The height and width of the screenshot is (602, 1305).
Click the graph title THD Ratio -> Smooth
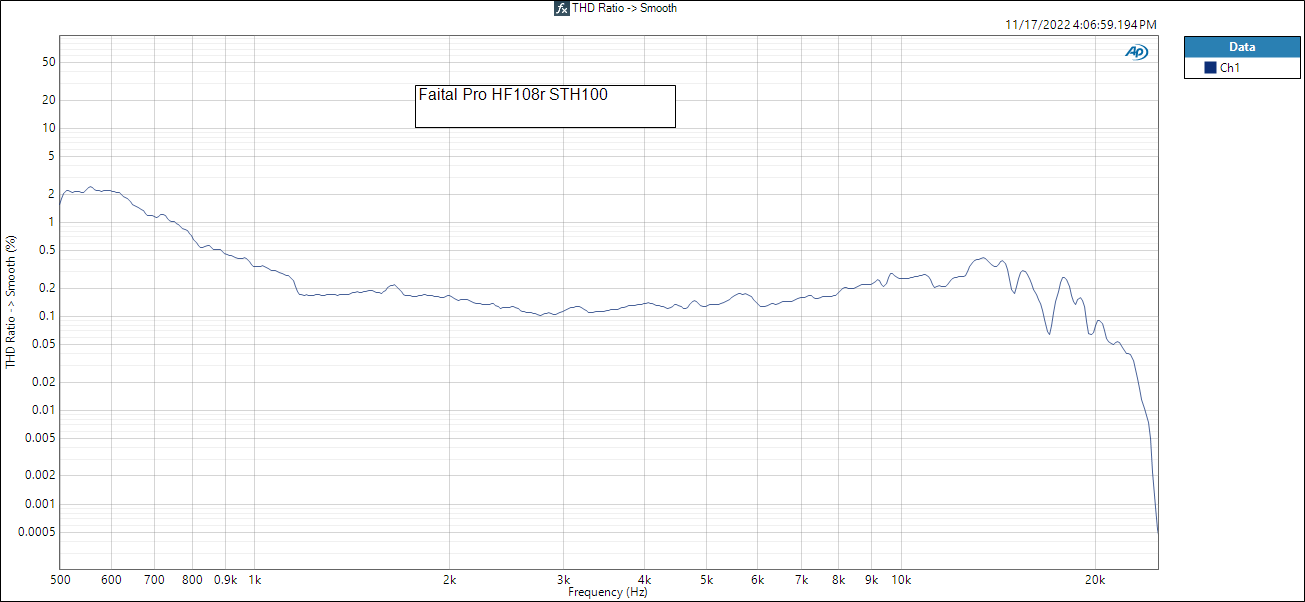coord(624,8)
